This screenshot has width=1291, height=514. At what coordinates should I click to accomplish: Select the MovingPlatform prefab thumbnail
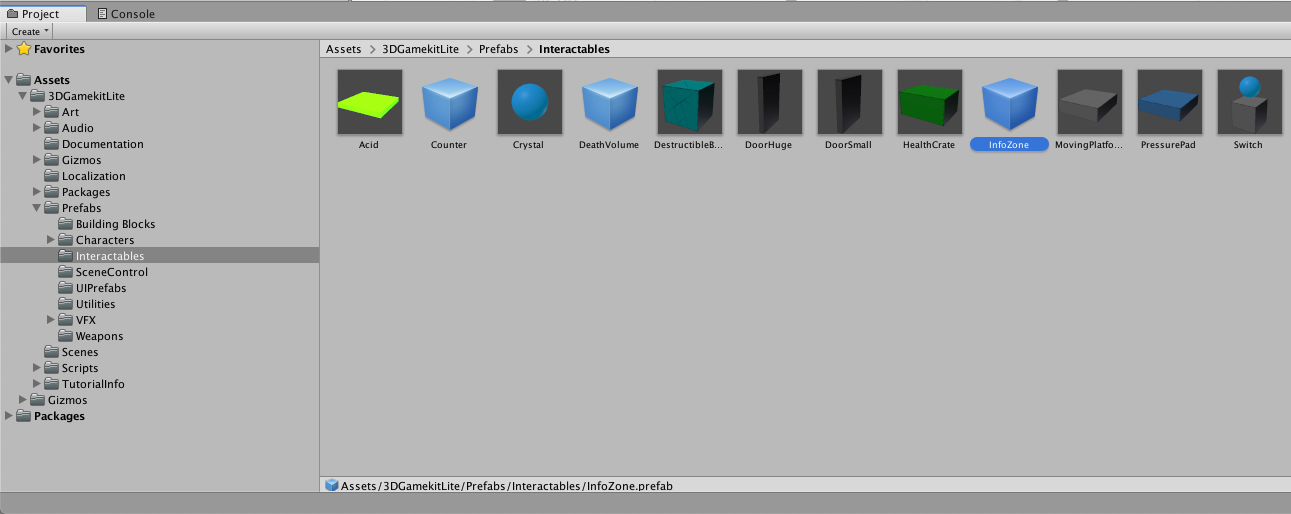click(x=1089, y=102)
